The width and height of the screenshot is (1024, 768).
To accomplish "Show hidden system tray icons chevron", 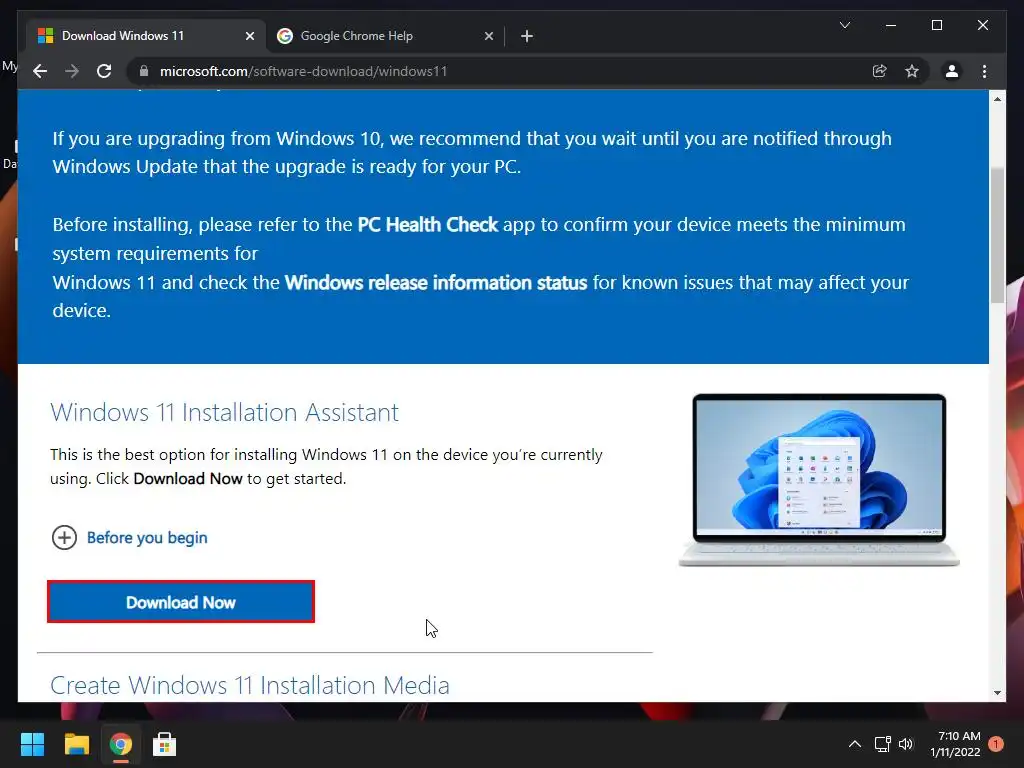I will pos(854,744).
